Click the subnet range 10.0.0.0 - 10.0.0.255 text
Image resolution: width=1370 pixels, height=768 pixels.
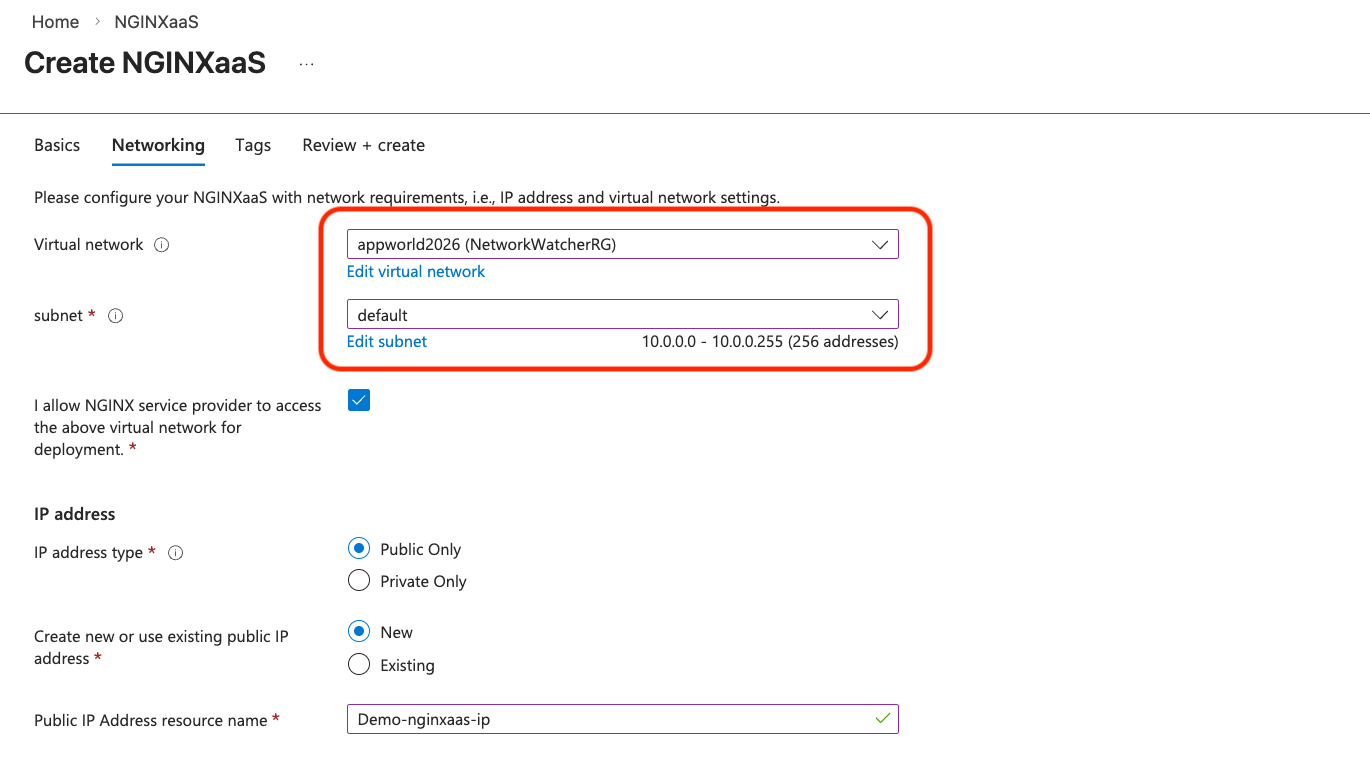click(x=770, y=342)
